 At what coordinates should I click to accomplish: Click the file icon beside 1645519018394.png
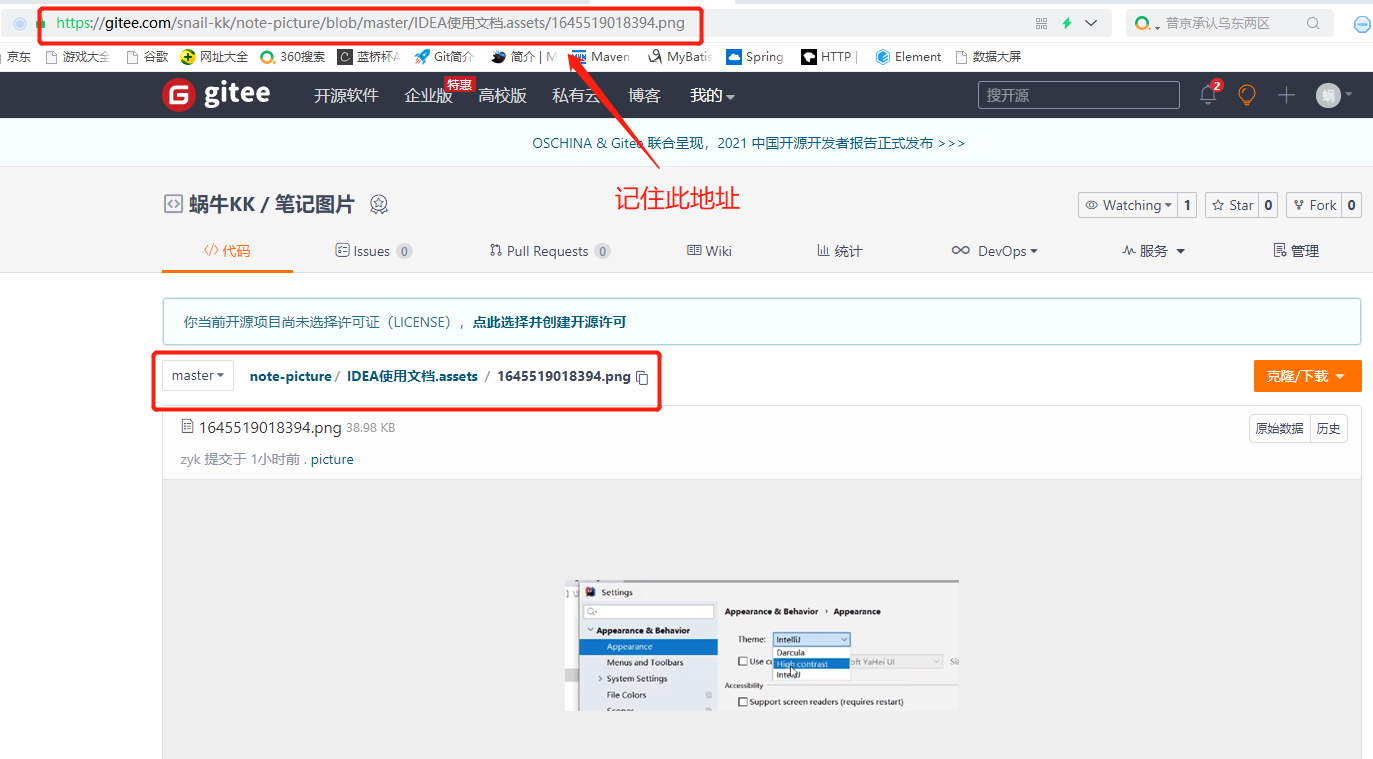(187, 427)
